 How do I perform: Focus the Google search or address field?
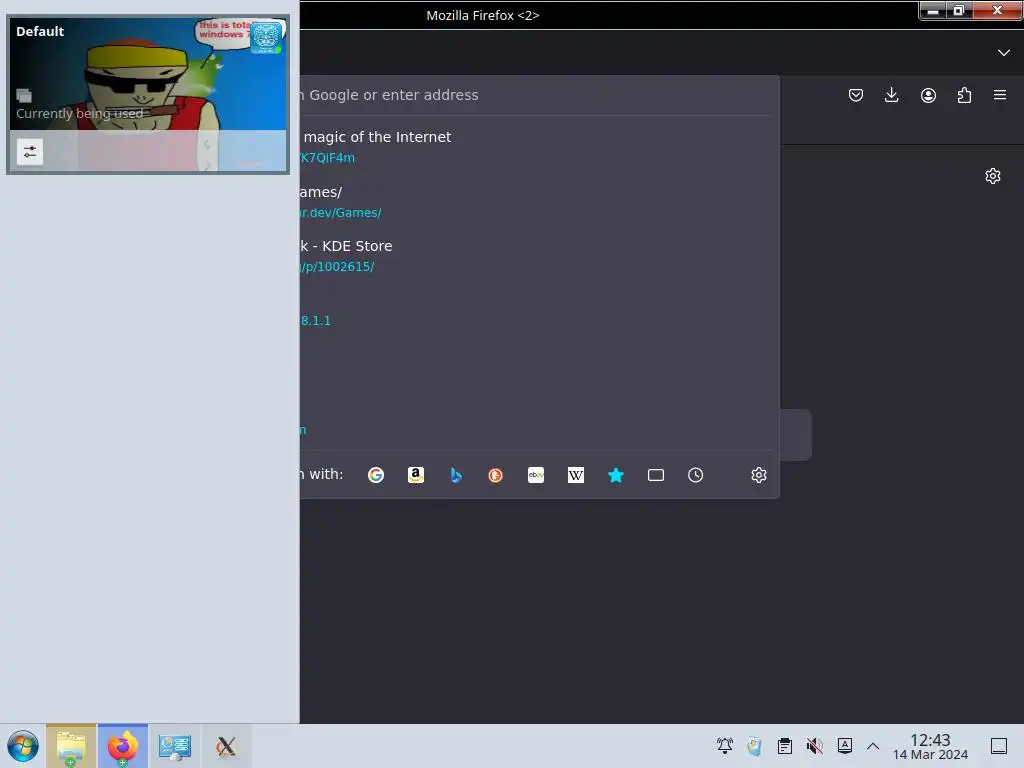[x=539, y=95]
